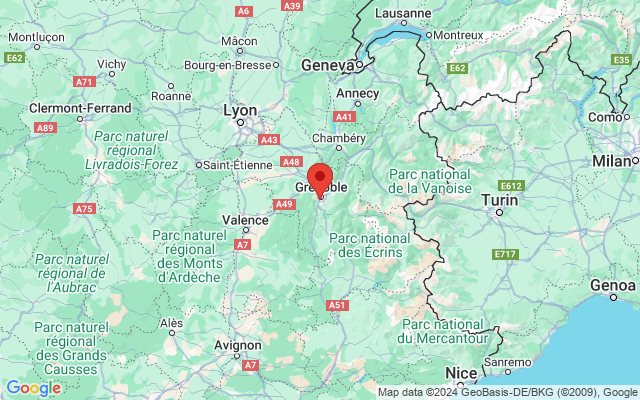The width and height of the screenshot is (640, 400).
Task: Click the A89 shield near Clermont-Ferrand
Action: (x=45, y=128)
